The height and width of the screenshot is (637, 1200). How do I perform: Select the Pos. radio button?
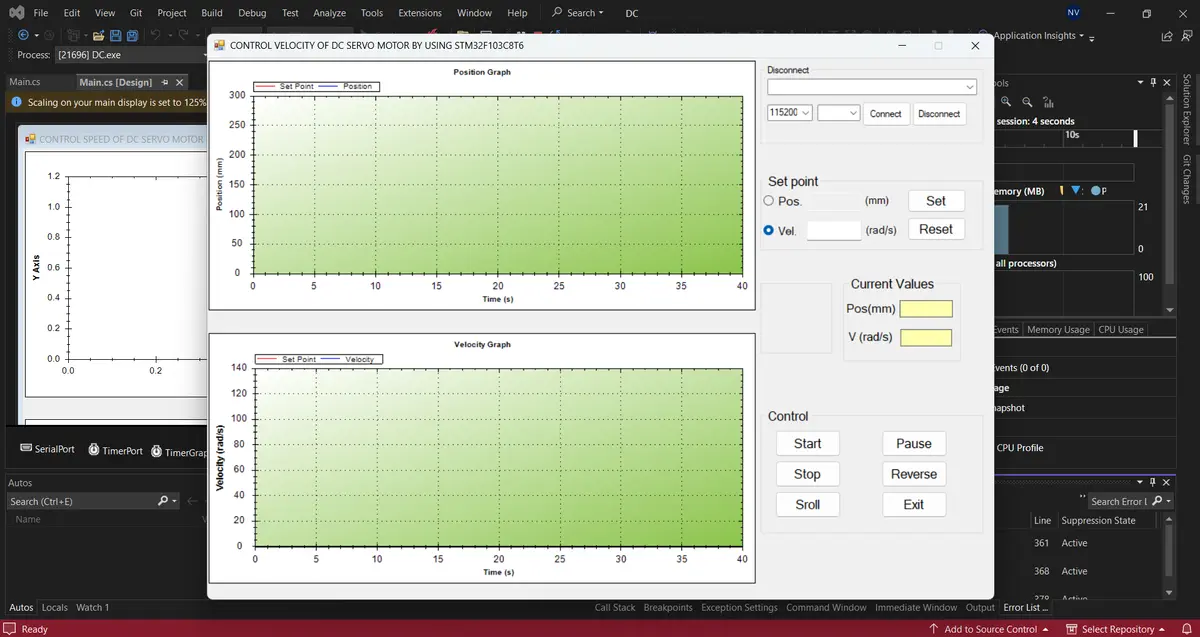(x=769, y=201)
